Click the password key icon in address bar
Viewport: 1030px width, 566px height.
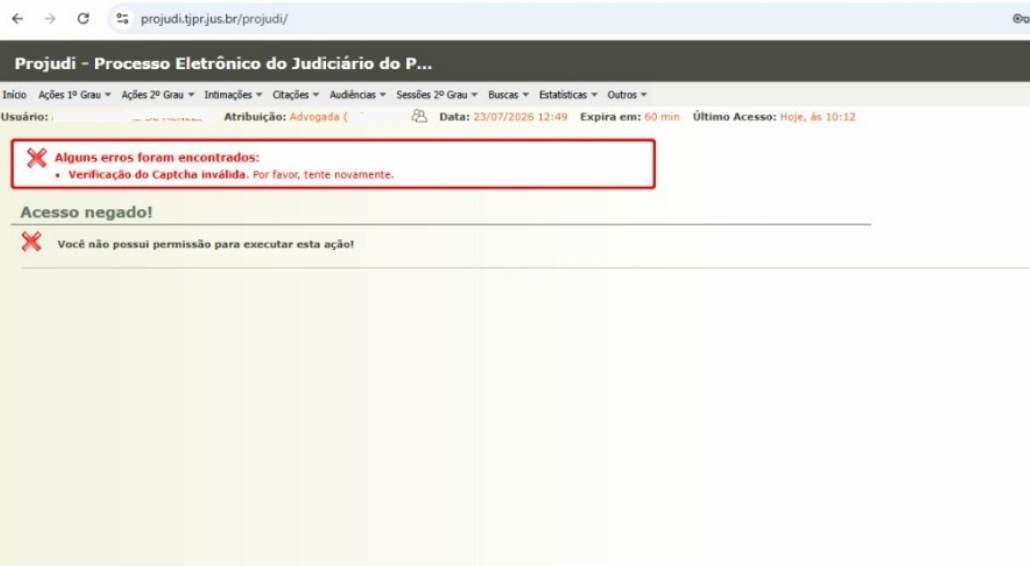pyautogui.click(x=1020, y=19)
